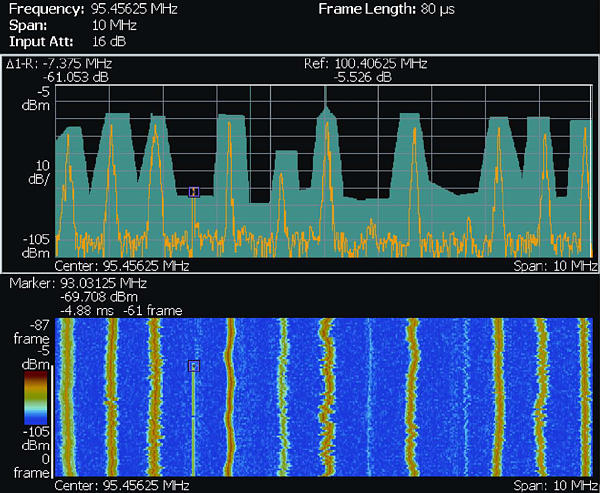Click the Marker 93.03125 MHz readout
Viewport: 600px width, 493px height.
(78, 284)
